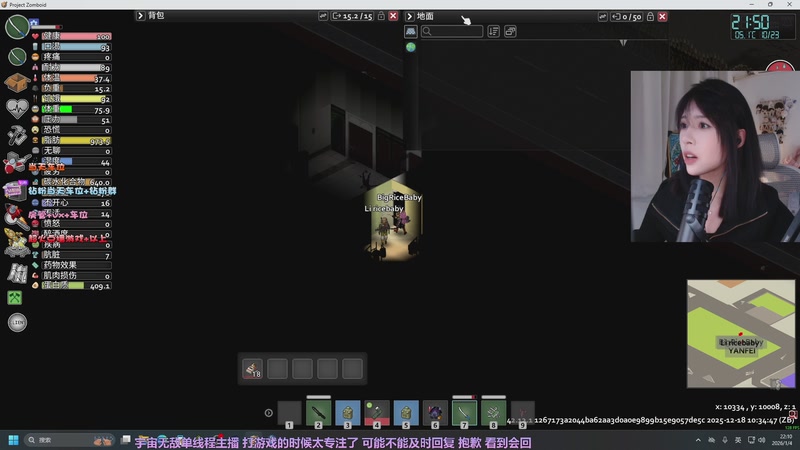Click the primary equipped weapon icon
Screen dimensions: 800x450
16,27
